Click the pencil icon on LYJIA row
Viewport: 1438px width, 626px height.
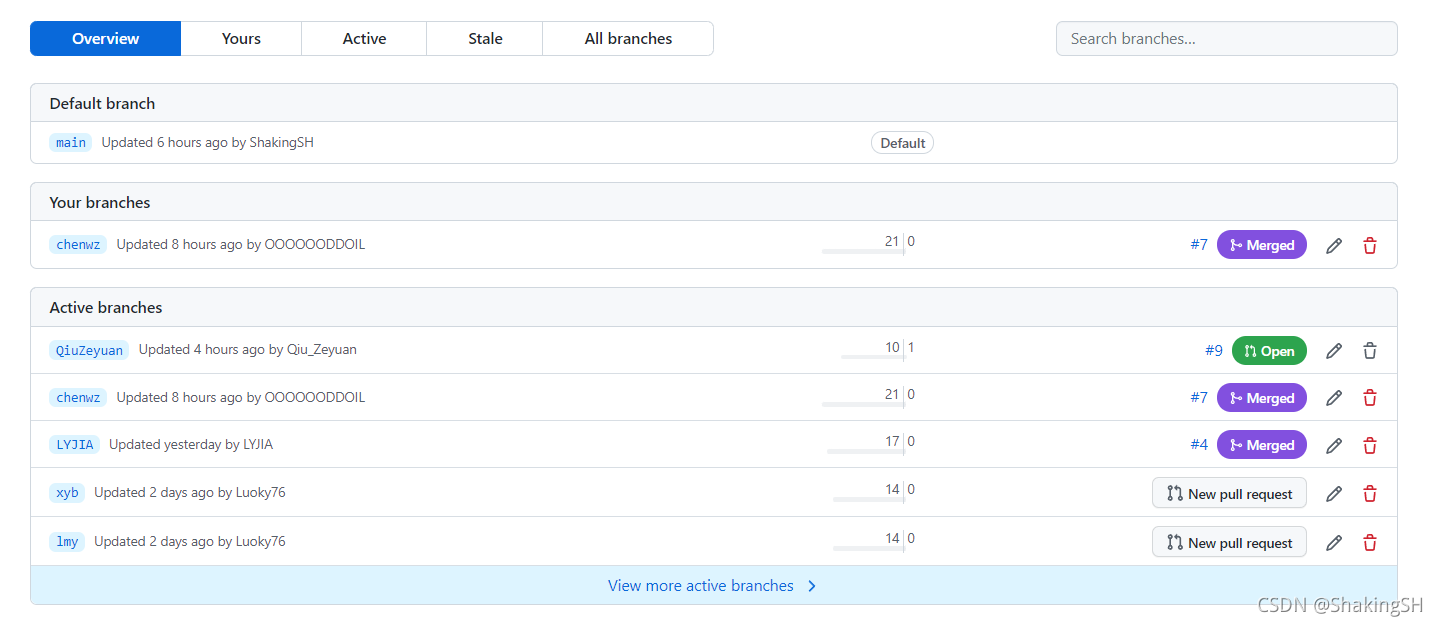(1333, 445)
